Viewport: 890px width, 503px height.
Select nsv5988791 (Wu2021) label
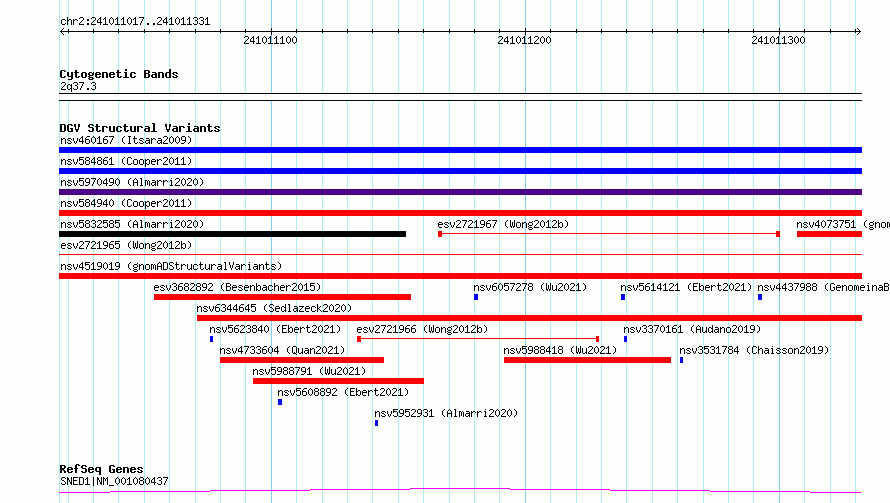click(x=309, y=371)
